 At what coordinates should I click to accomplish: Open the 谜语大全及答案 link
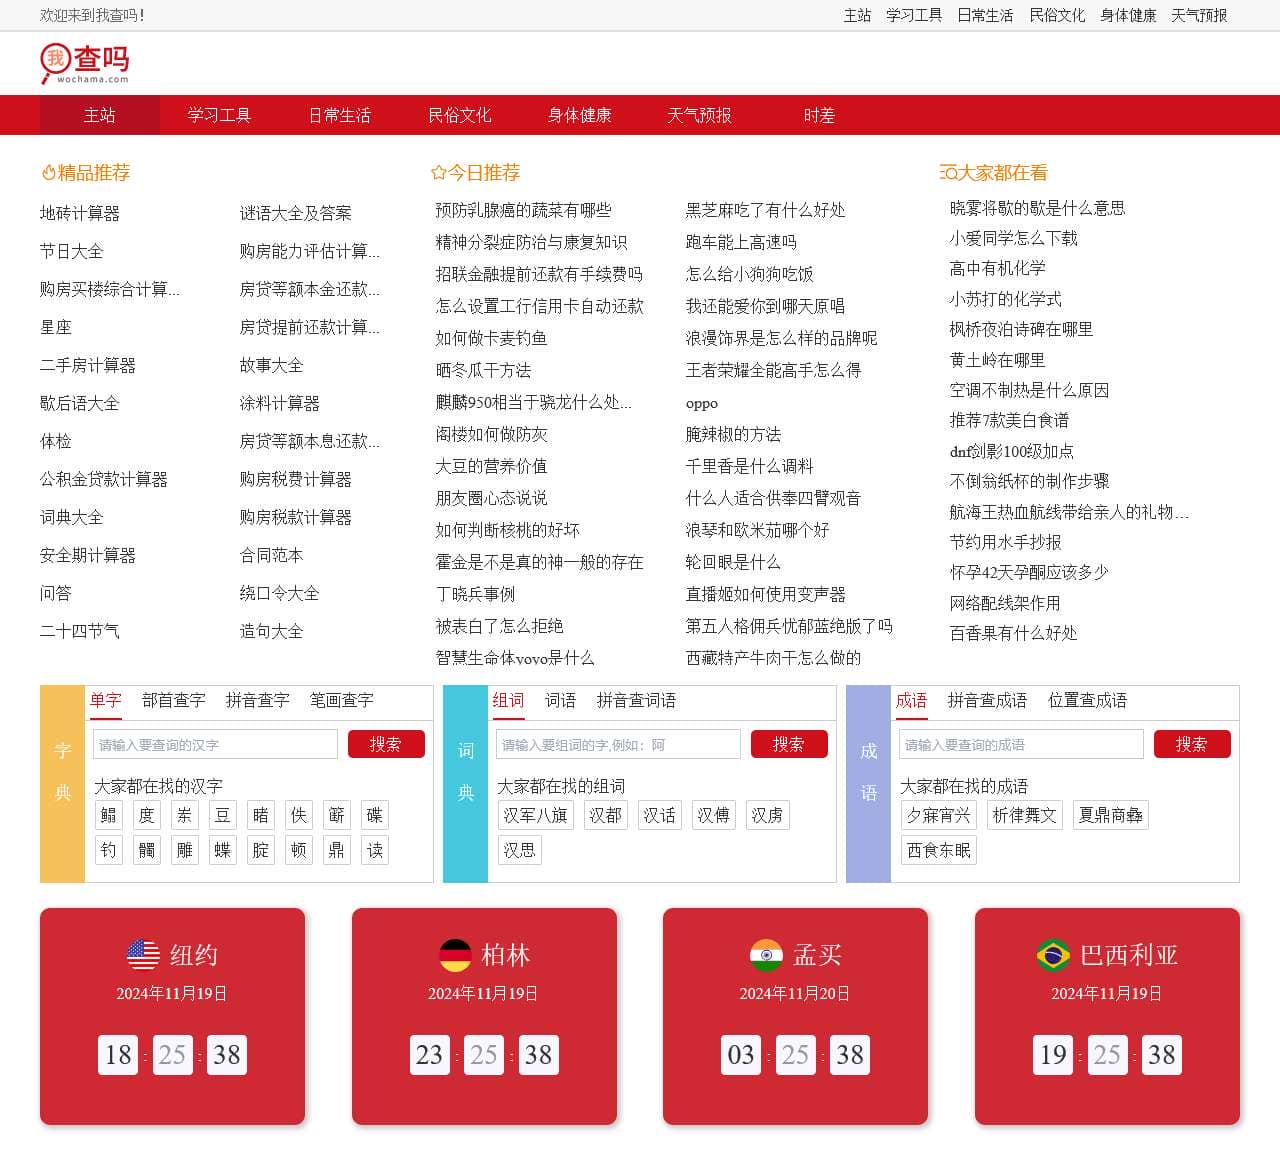pos(296,213)
